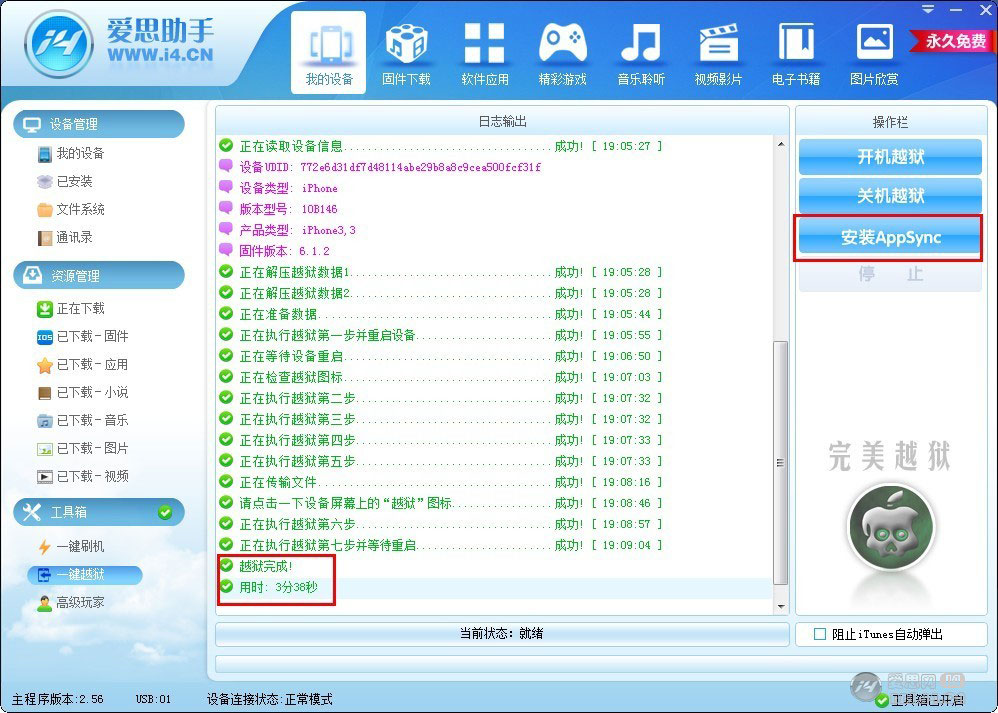
Task: Click the i4 logo icon
Action: coord(59,43)
